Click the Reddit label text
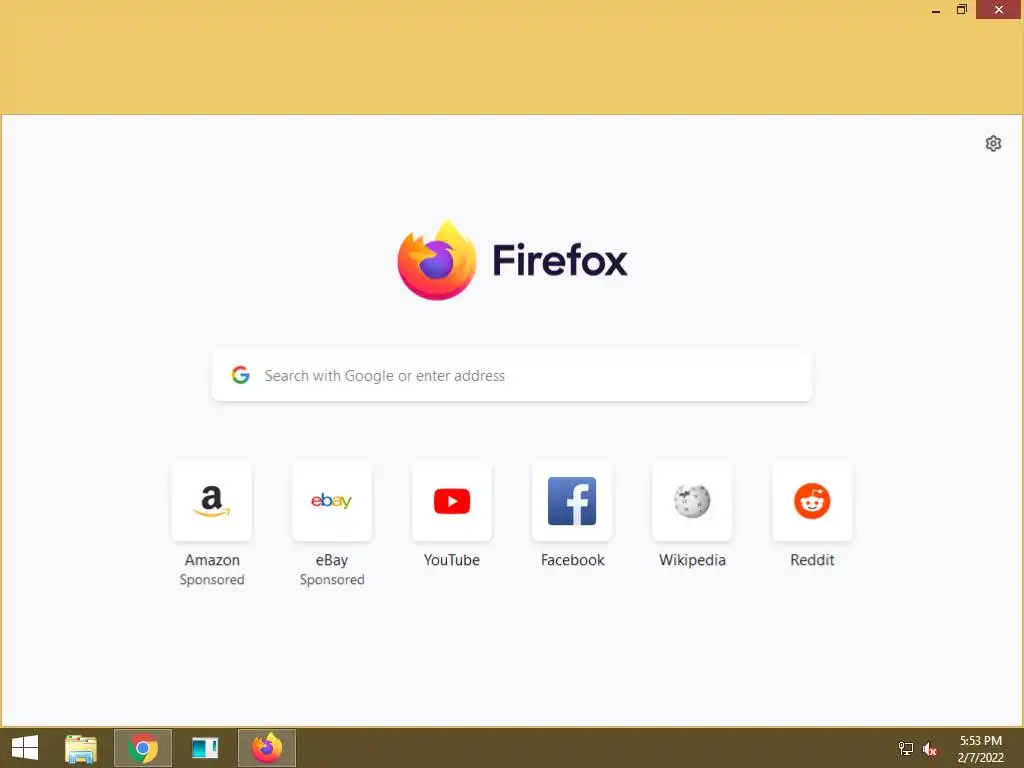 click(x=812, y=560)
